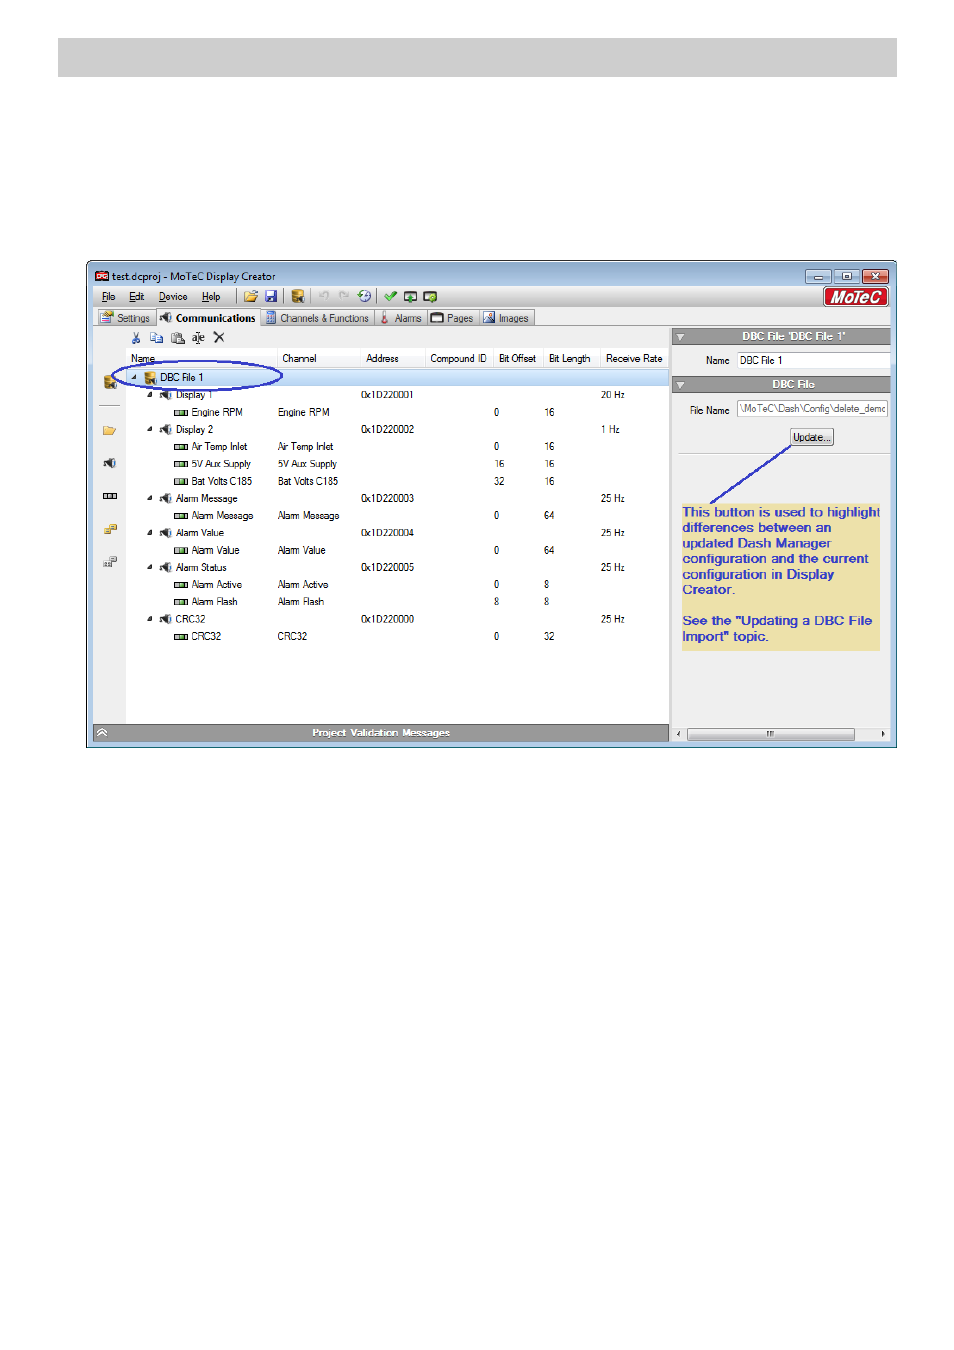The height and width of the screenshot is (1350, 954).
Task: Validate the project with the green checkmark icon
Action: [390, 296]
